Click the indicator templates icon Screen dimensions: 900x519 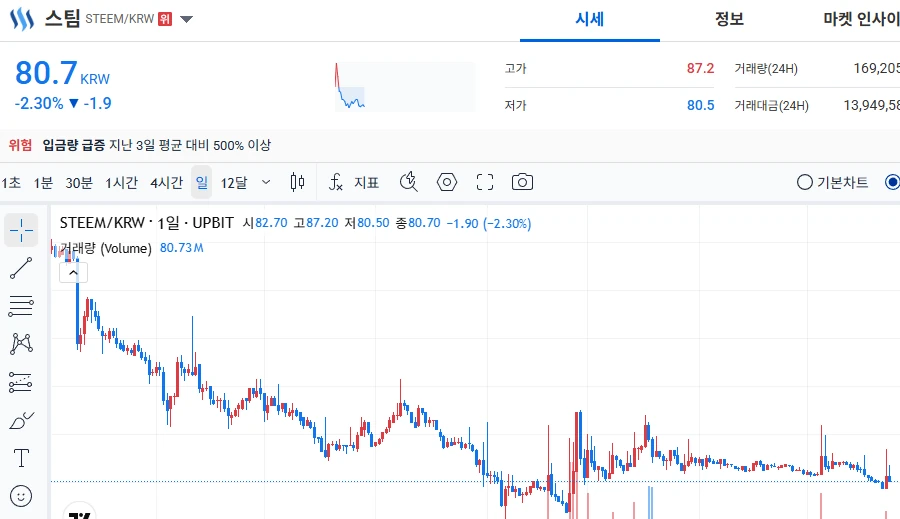[x=409, y=183]
